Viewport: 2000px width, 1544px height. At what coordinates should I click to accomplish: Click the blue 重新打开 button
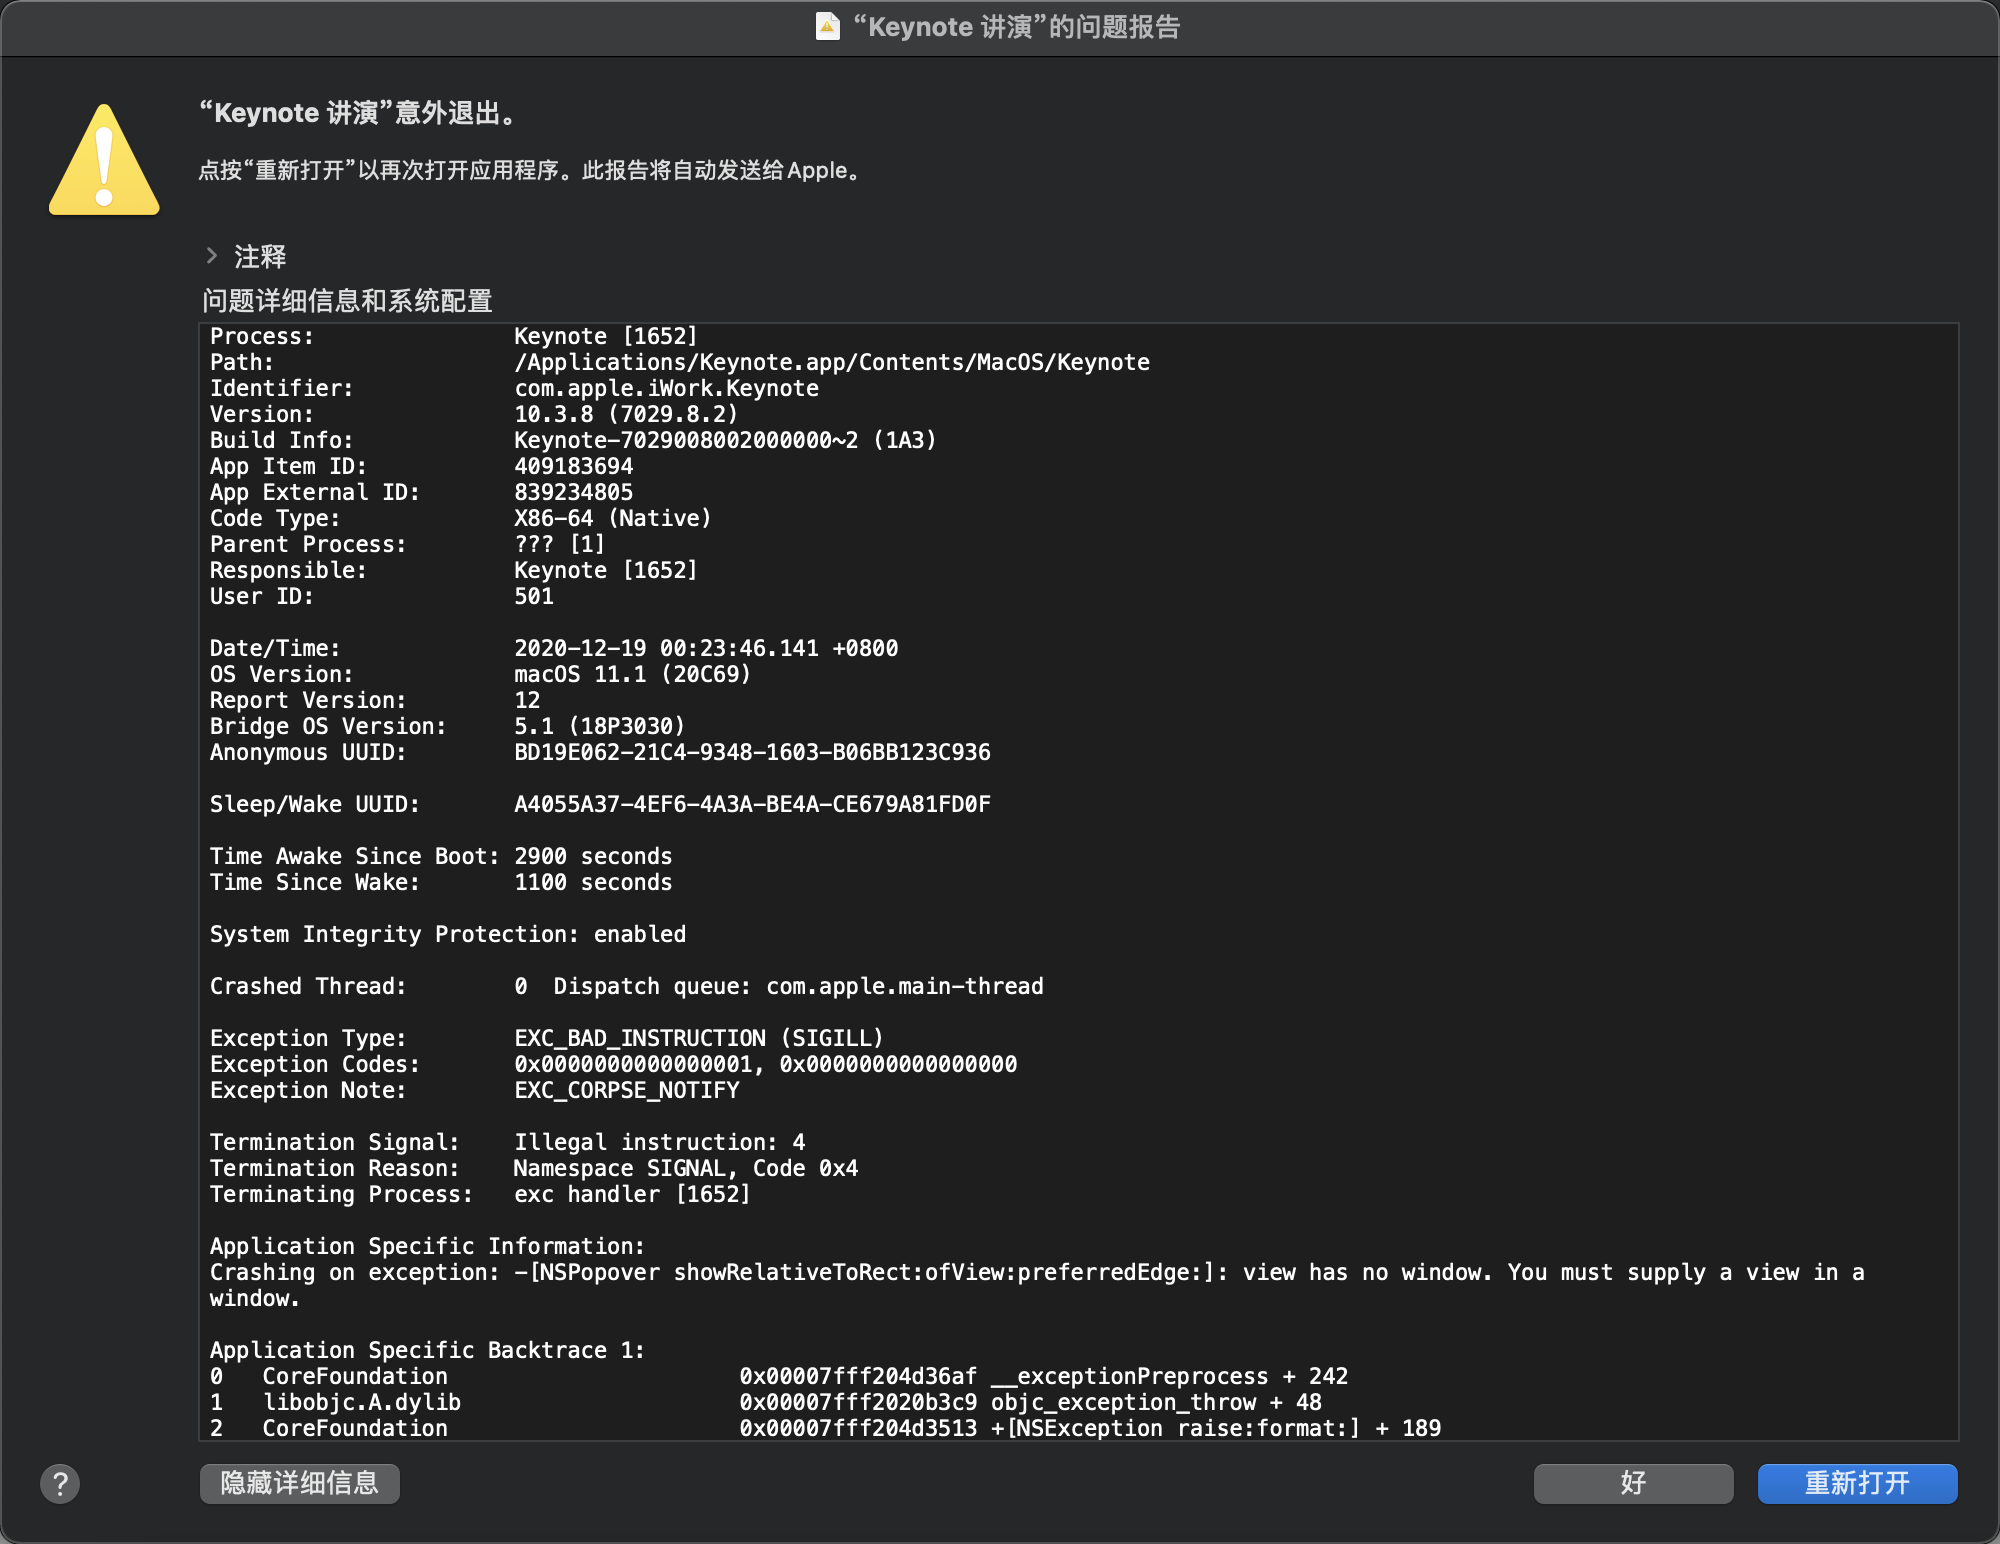coord(1856,1483)
